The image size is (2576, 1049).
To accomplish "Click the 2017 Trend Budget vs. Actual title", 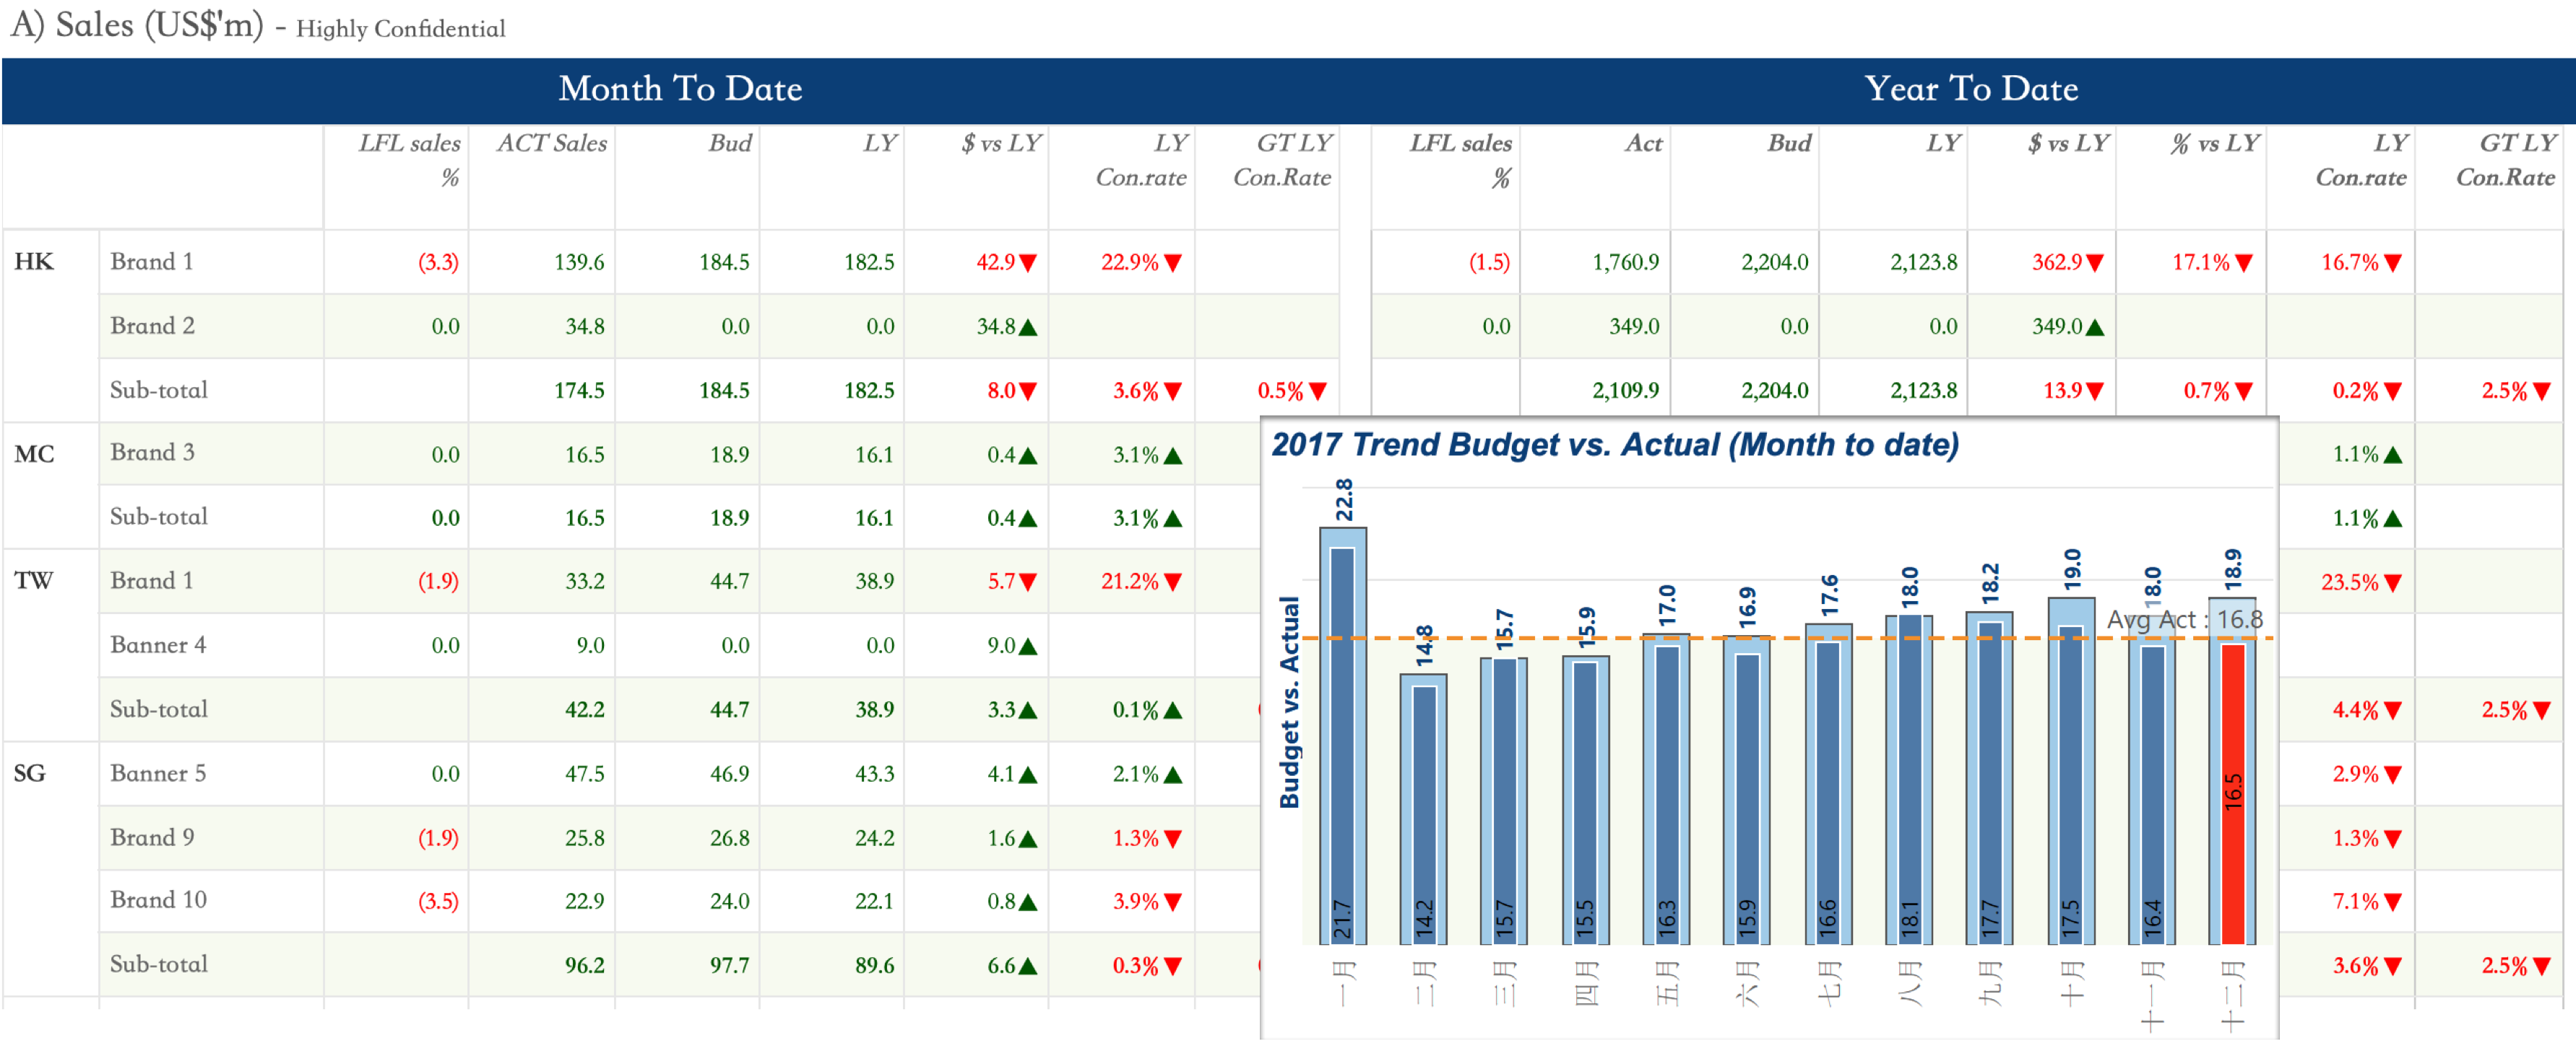I will (1614, 444).
